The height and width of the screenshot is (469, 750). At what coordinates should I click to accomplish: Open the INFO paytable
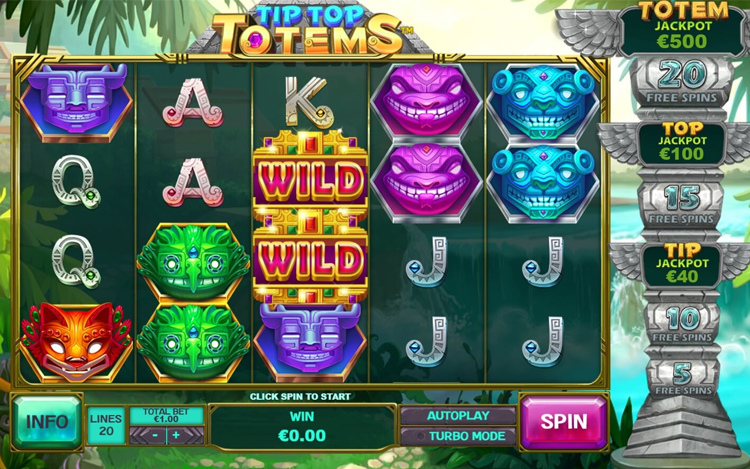click(47, 422)
